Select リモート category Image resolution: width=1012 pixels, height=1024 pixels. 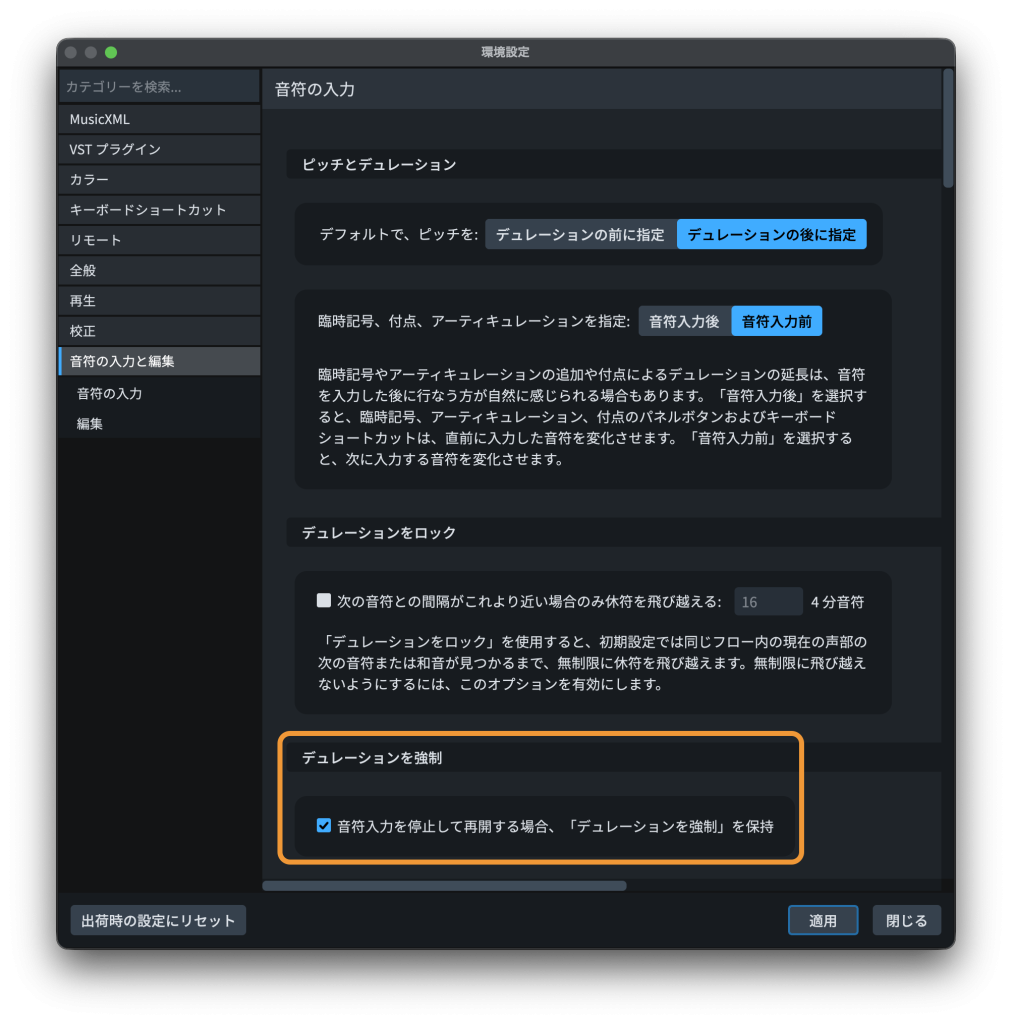[159, 240]
